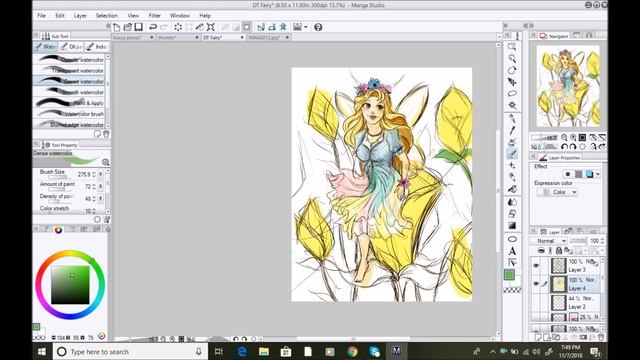Viewport: 640px width, 360px height.
Task: Pick a color in the color wheel square
Action: [x=70, y=285]
